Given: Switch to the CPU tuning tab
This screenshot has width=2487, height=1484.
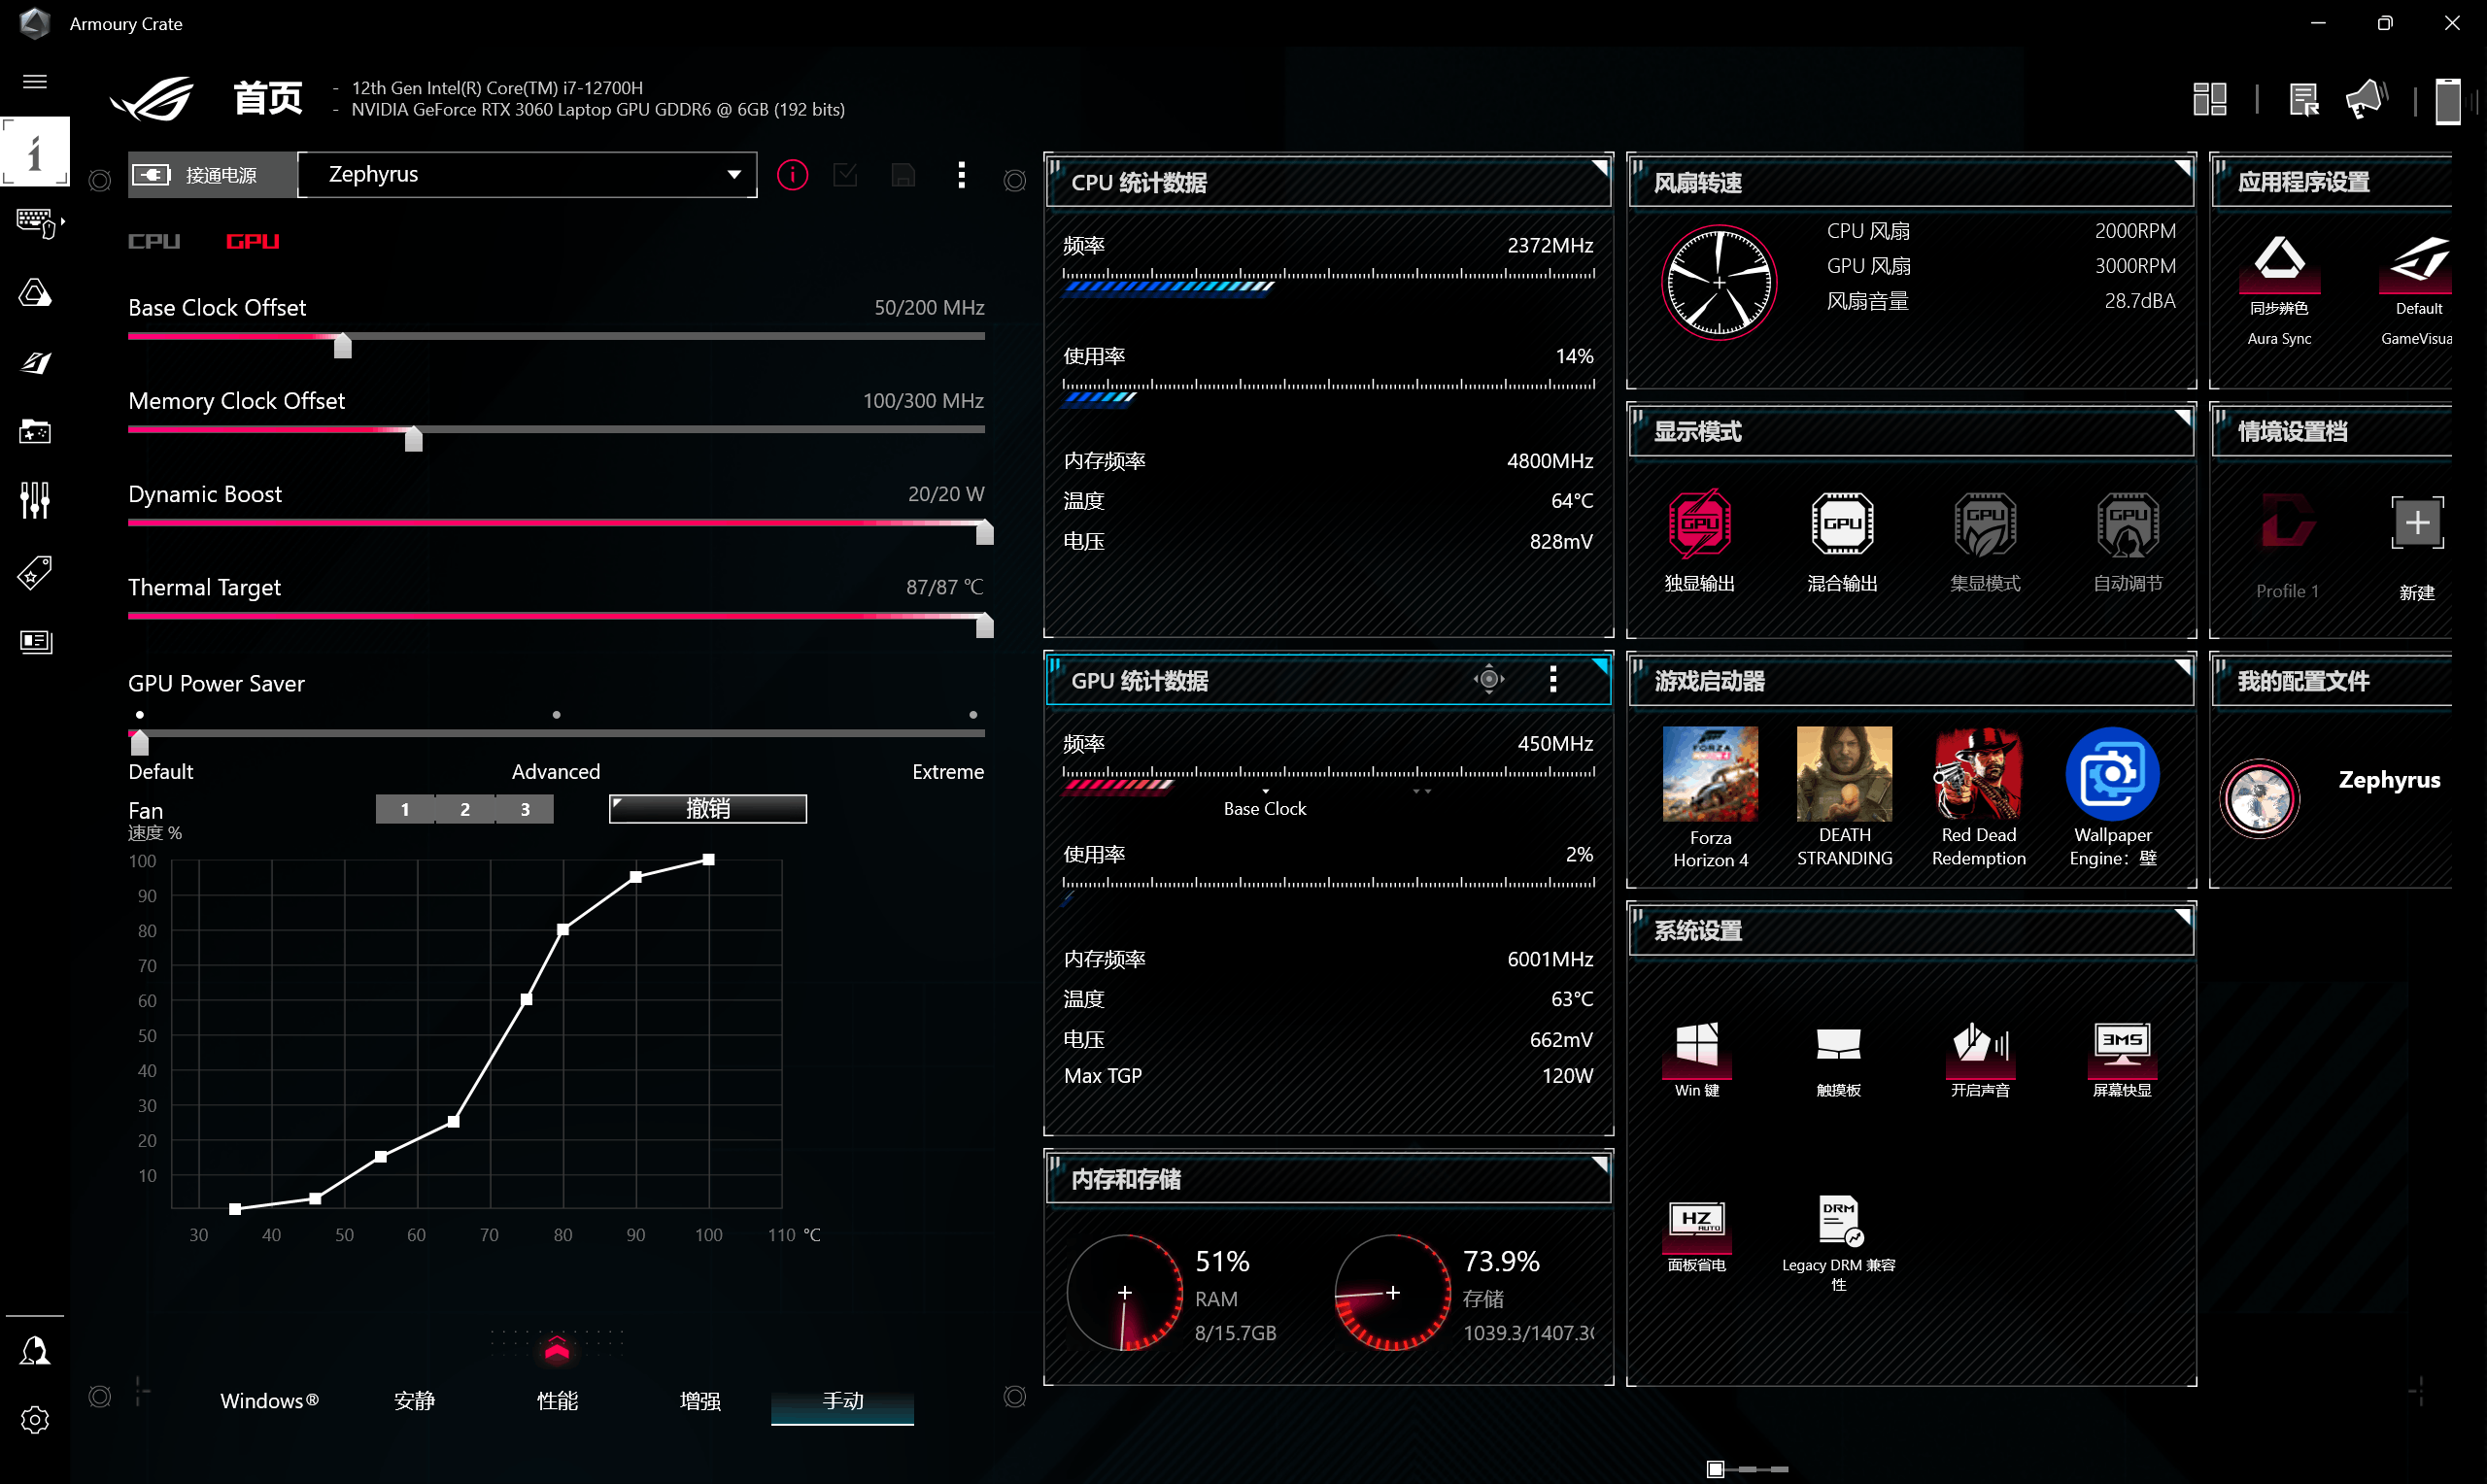Looking at the screenshot, I should tap(154, 241).
